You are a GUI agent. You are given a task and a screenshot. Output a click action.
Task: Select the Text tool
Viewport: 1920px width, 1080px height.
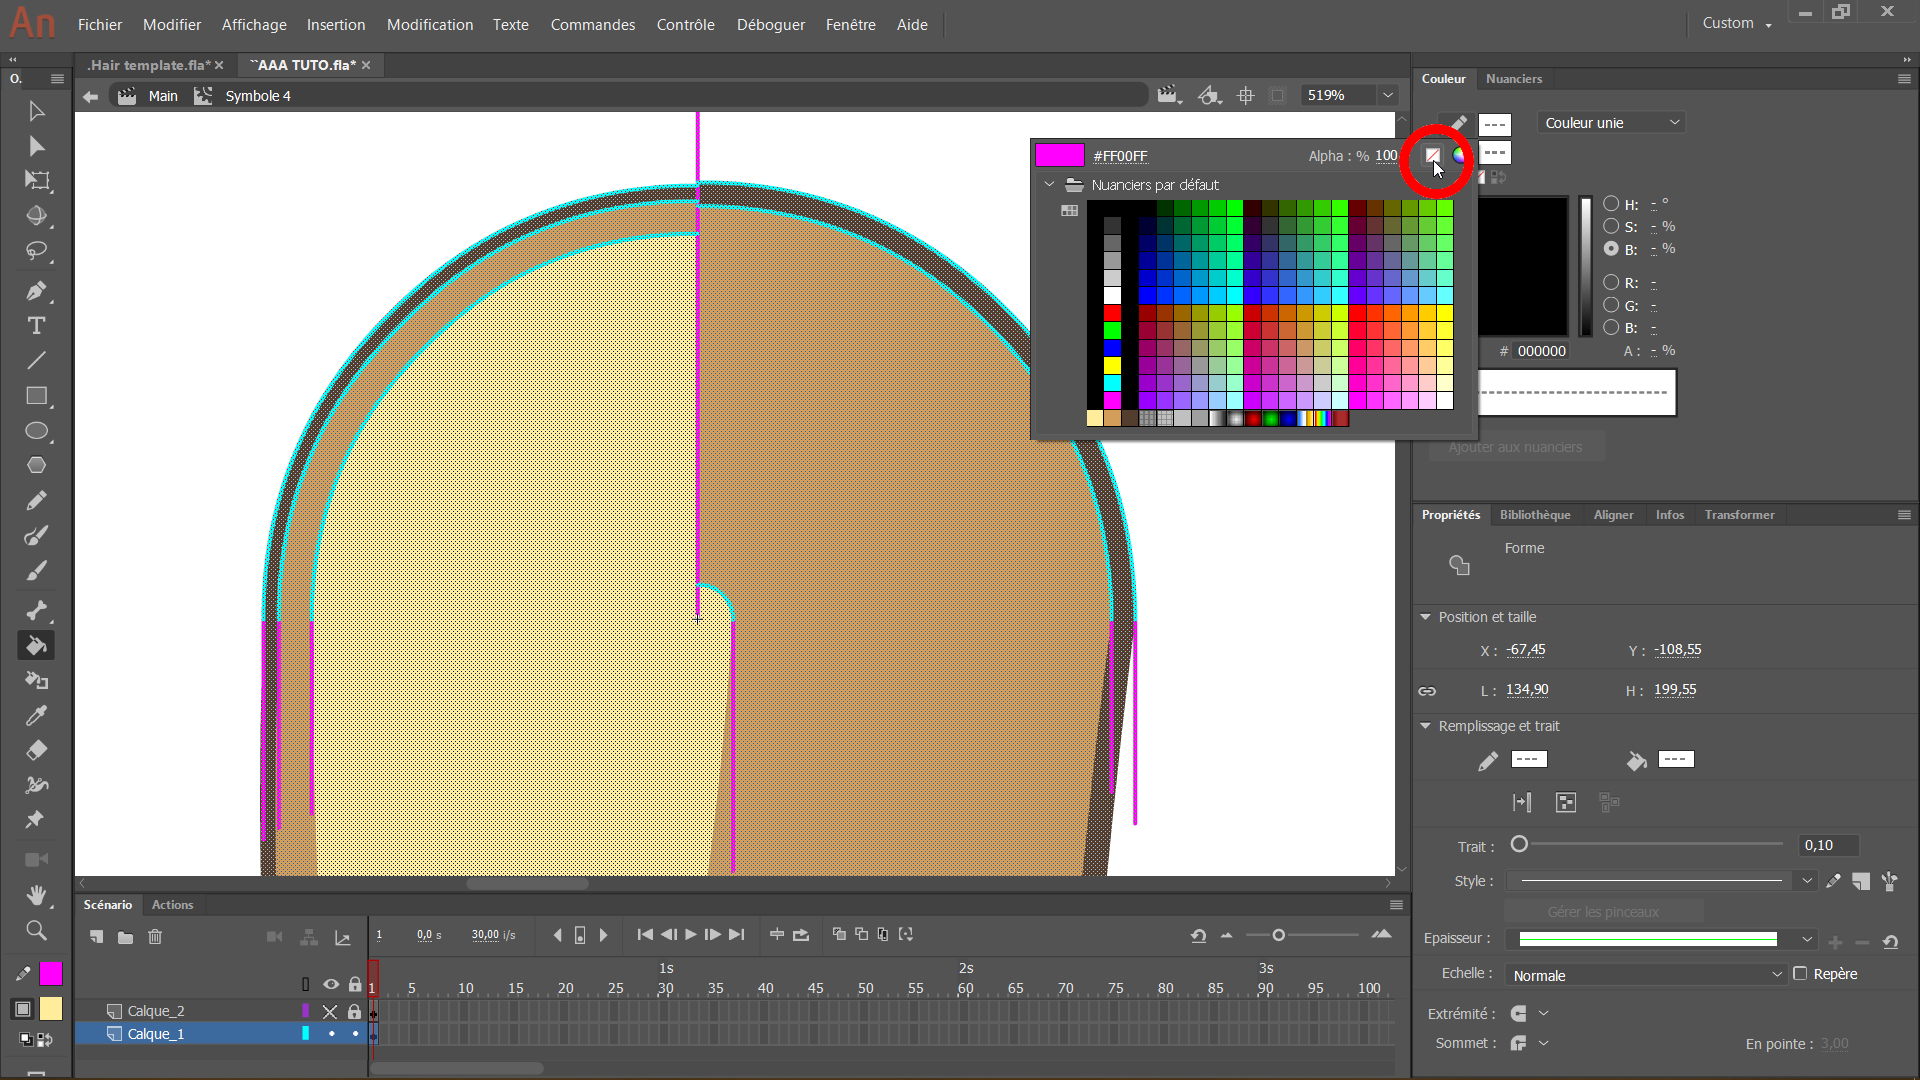[x=36, y=326]
